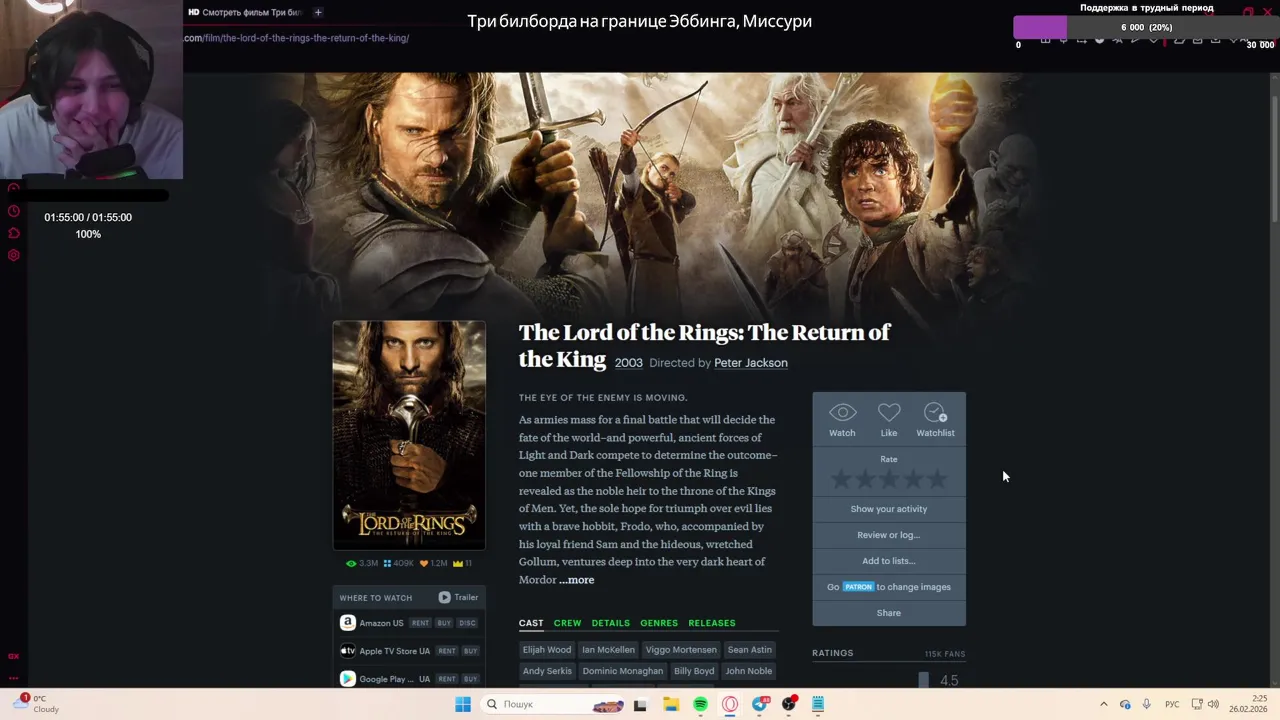The height and width of the screenshot is (720, 1280).
Task: Click the crown top-250 rank icon
Action: (457, 563)
